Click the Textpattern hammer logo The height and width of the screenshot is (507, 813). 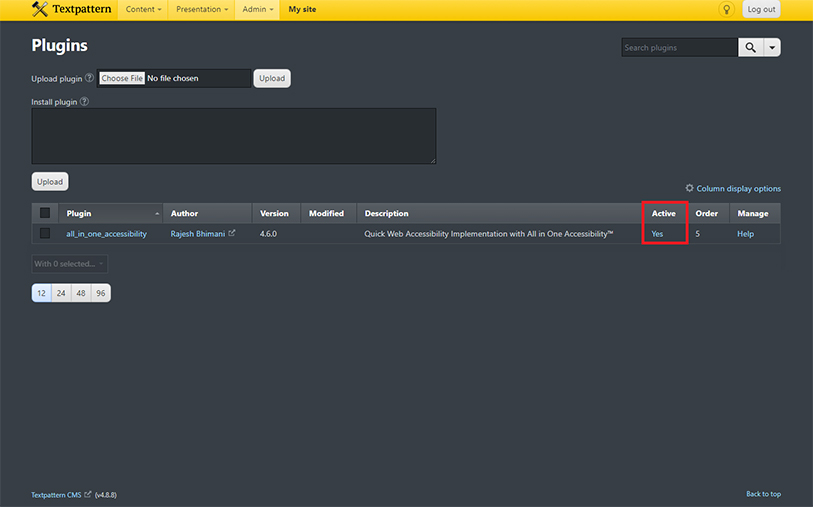[40, 9]
